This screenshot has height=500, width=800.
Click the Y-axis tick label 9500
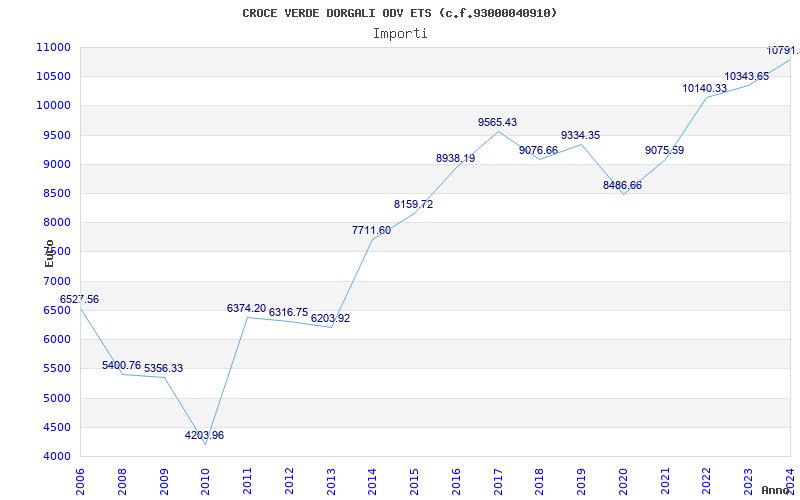tap(56, 135)
